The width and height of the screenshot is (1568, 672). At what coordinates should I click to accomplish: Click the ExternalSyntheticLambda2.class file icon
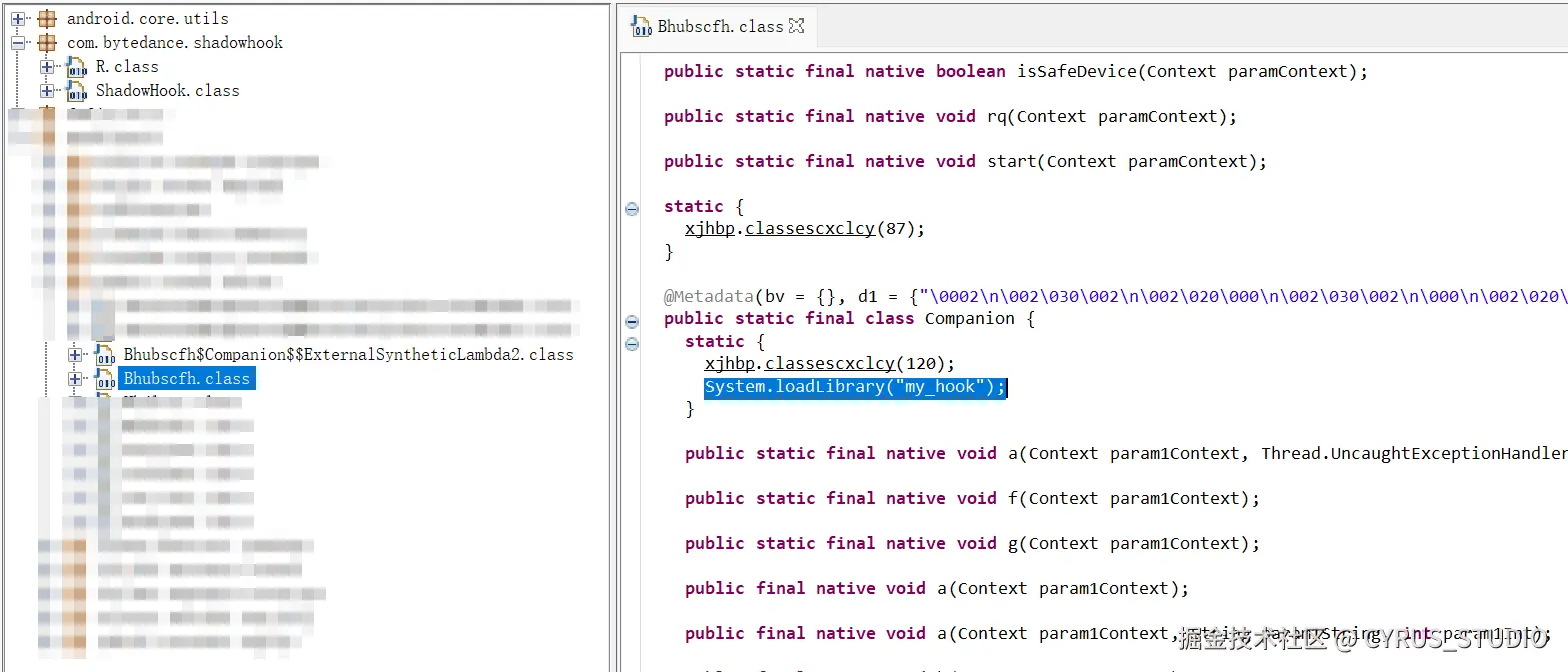pyautogui.click(x=104, y=355)
